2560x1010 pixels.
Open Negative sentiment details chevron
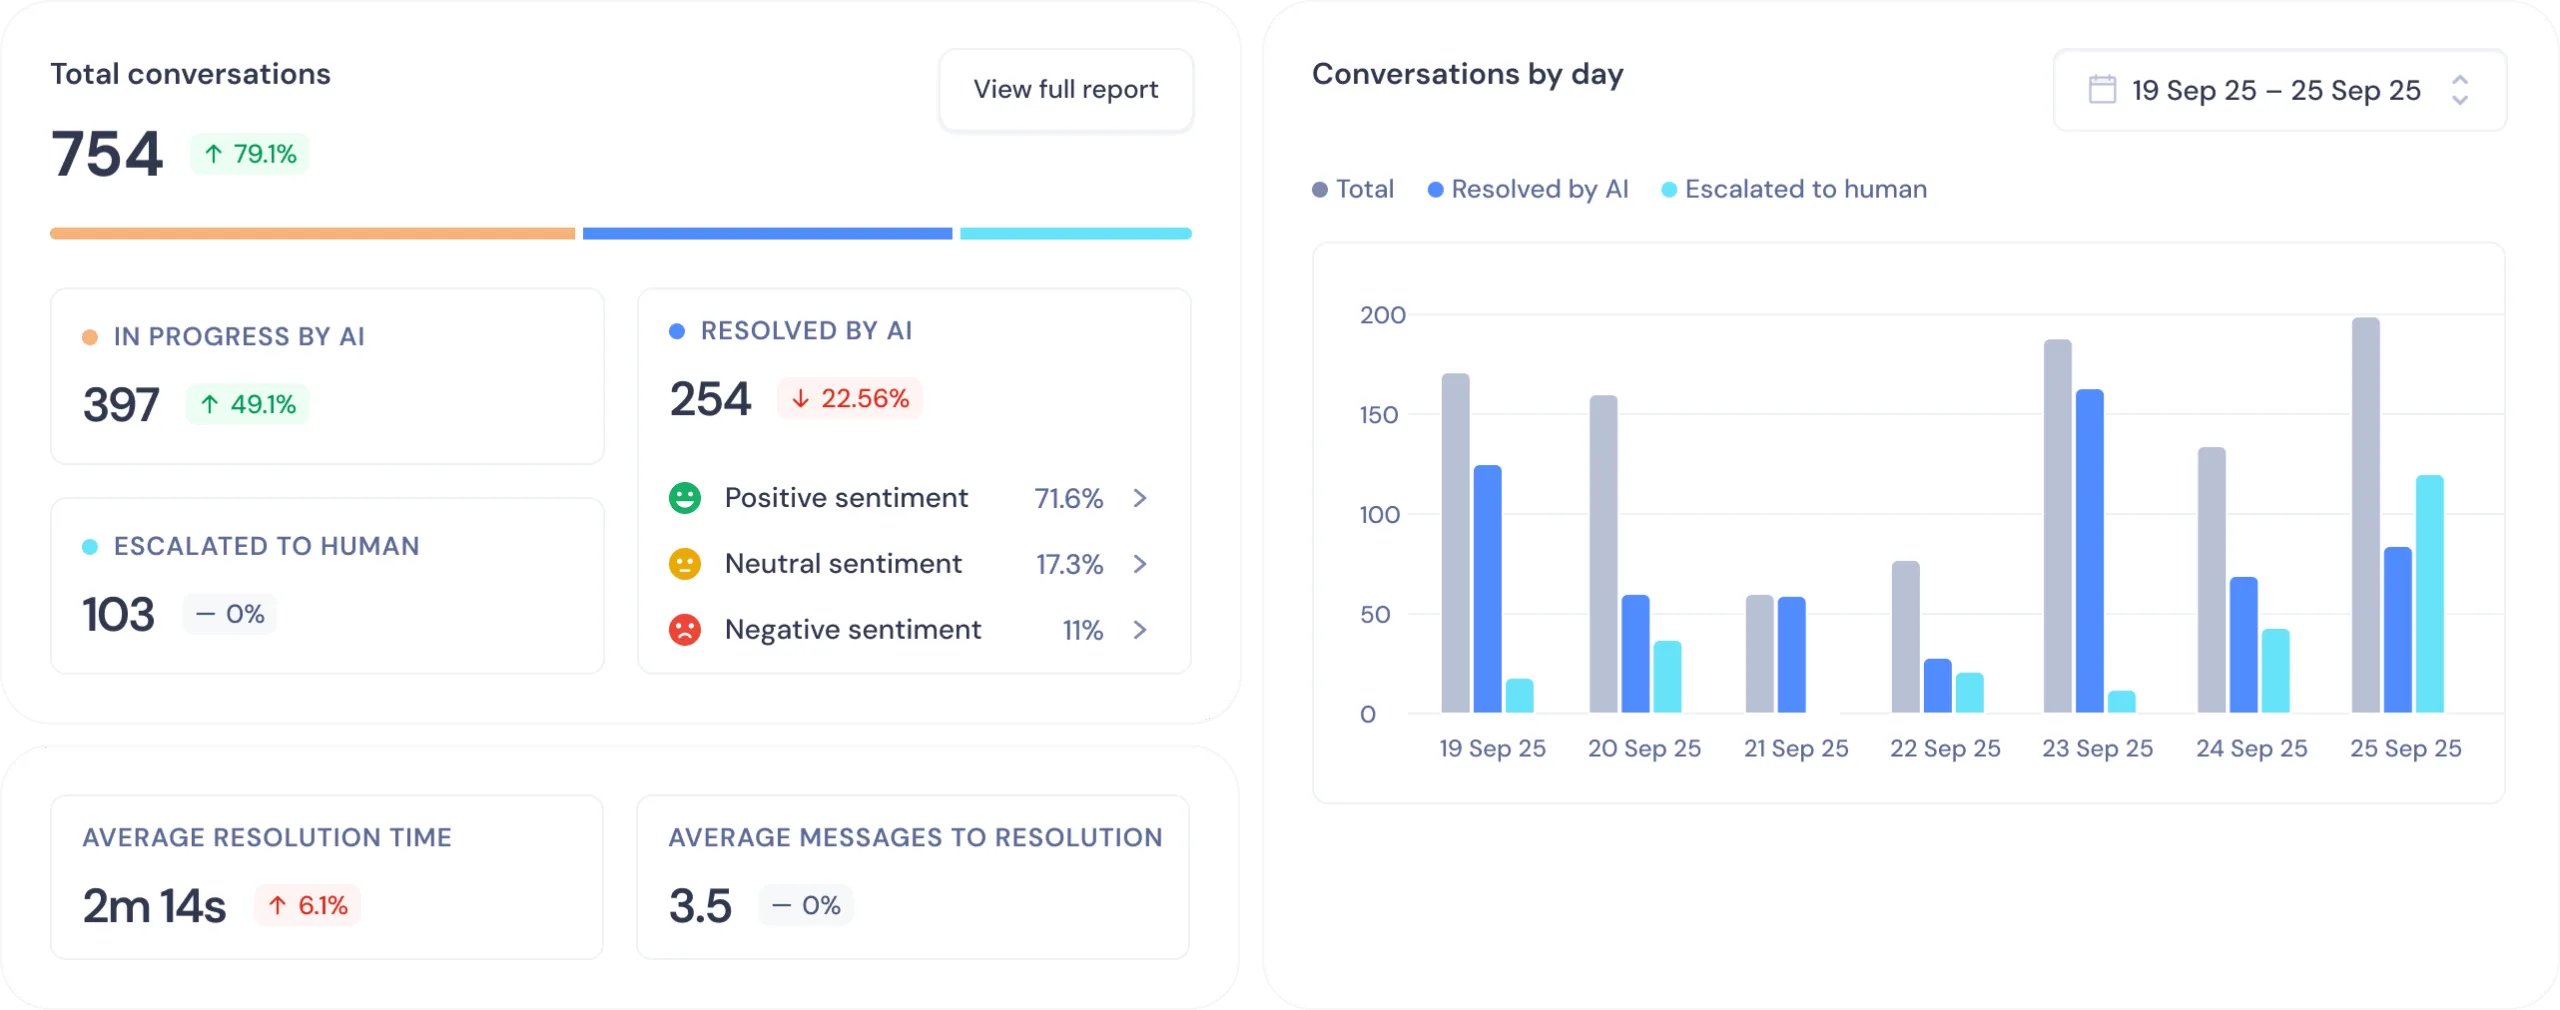(x=1140, y=630)
